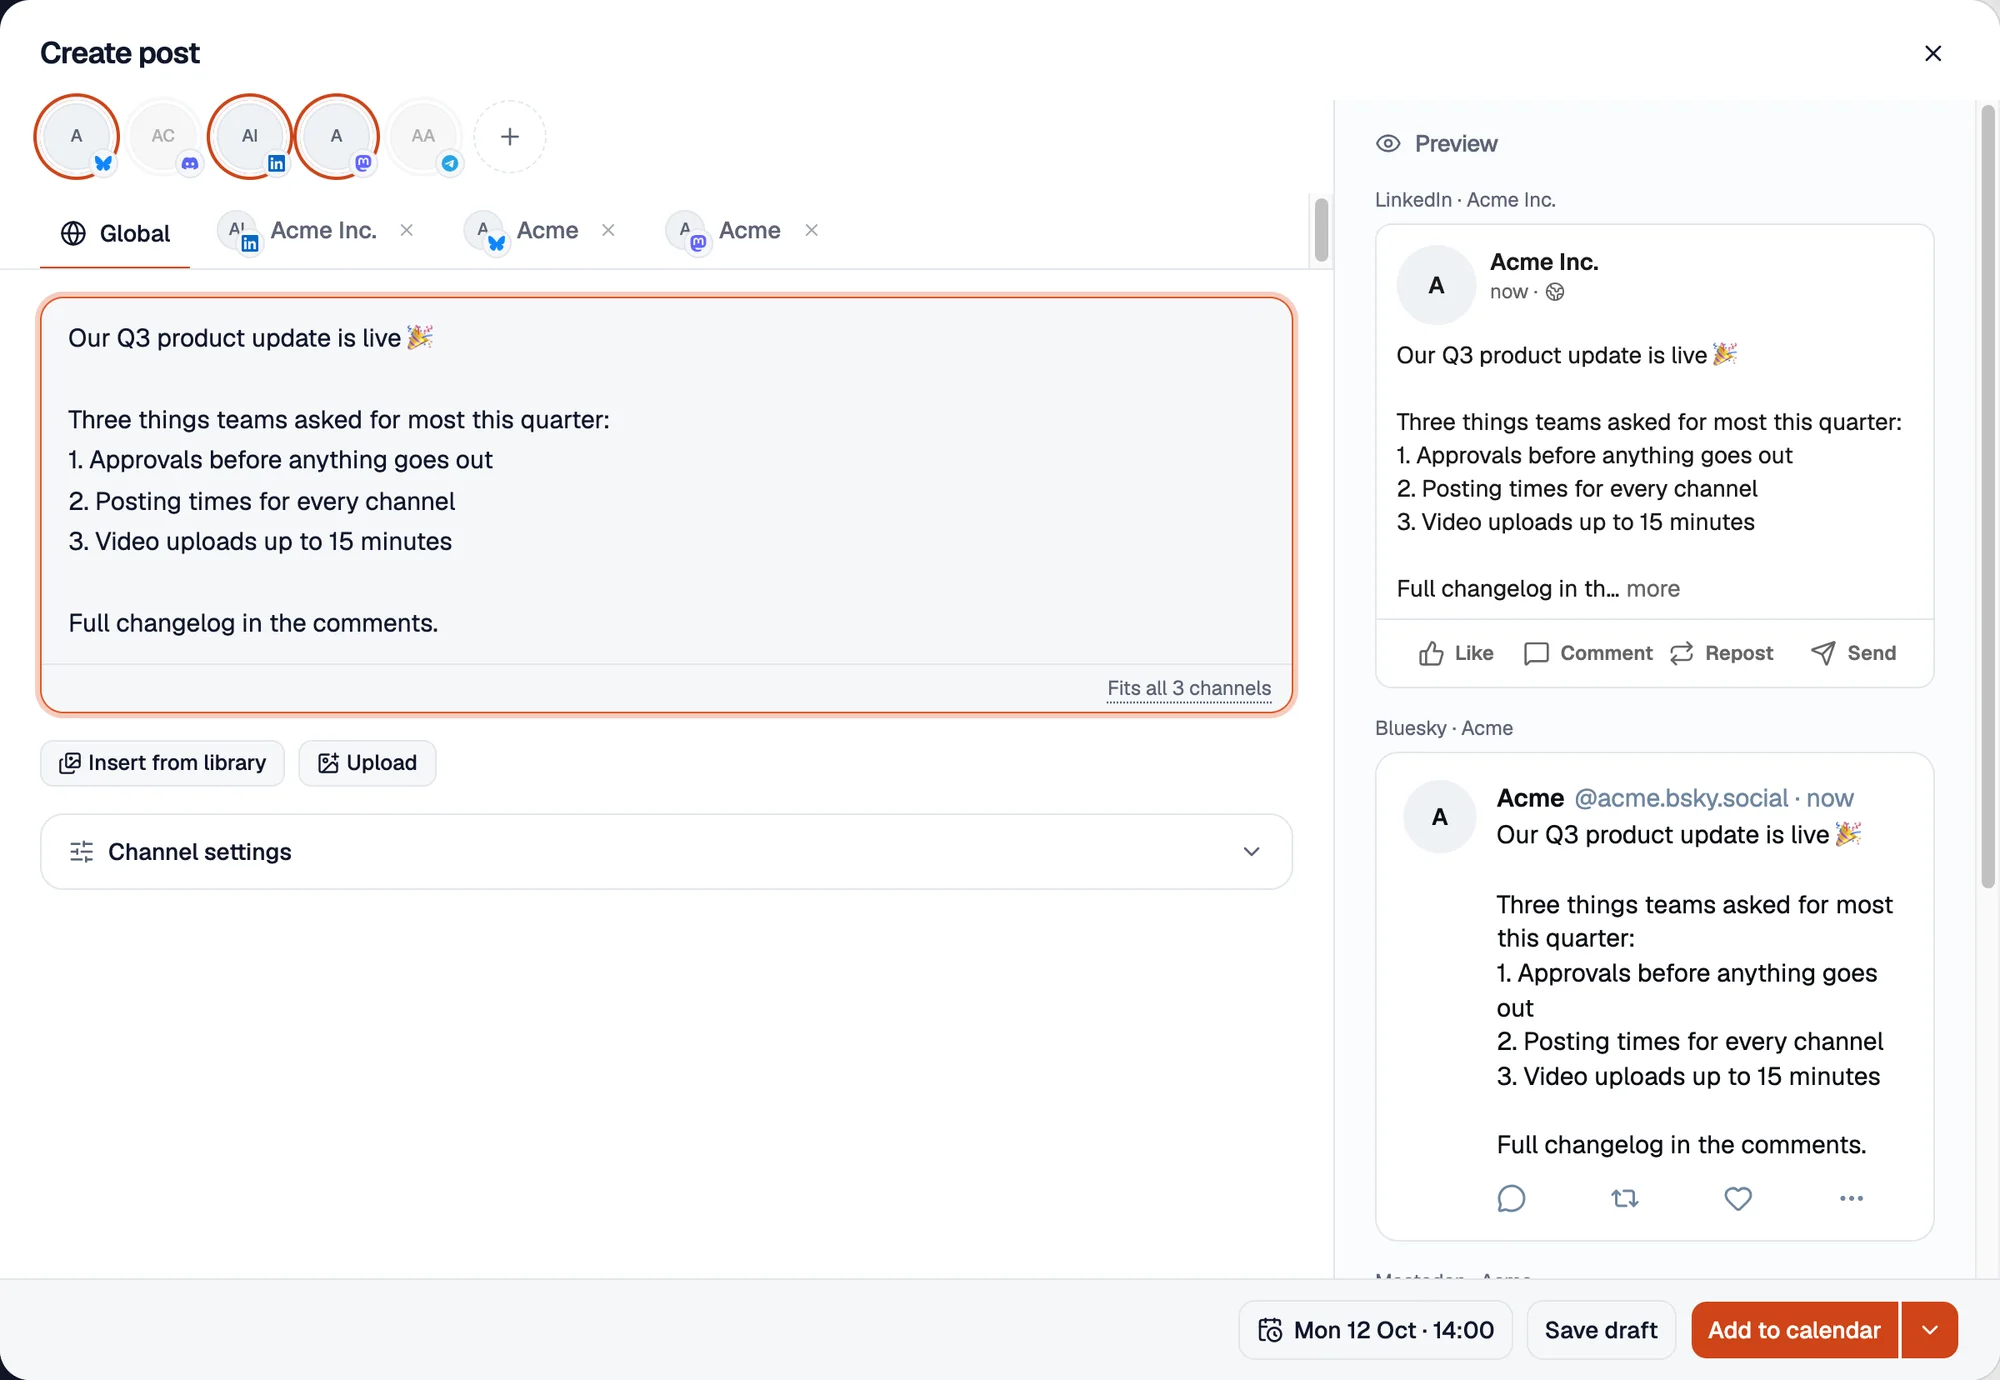
Task: Open Add to calendar dropdown arrow
Action: 1930,1330
